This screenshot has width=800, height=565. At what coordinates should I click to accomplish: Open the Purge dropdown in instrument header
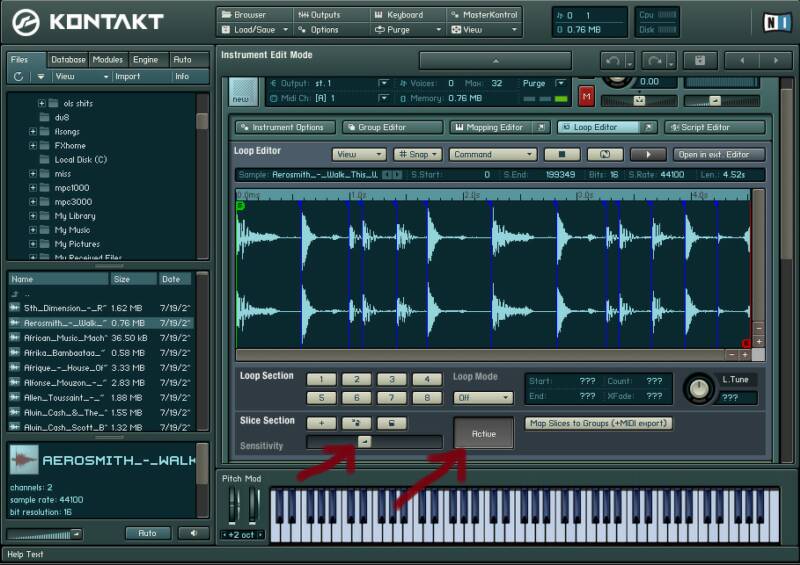point(560,83)
